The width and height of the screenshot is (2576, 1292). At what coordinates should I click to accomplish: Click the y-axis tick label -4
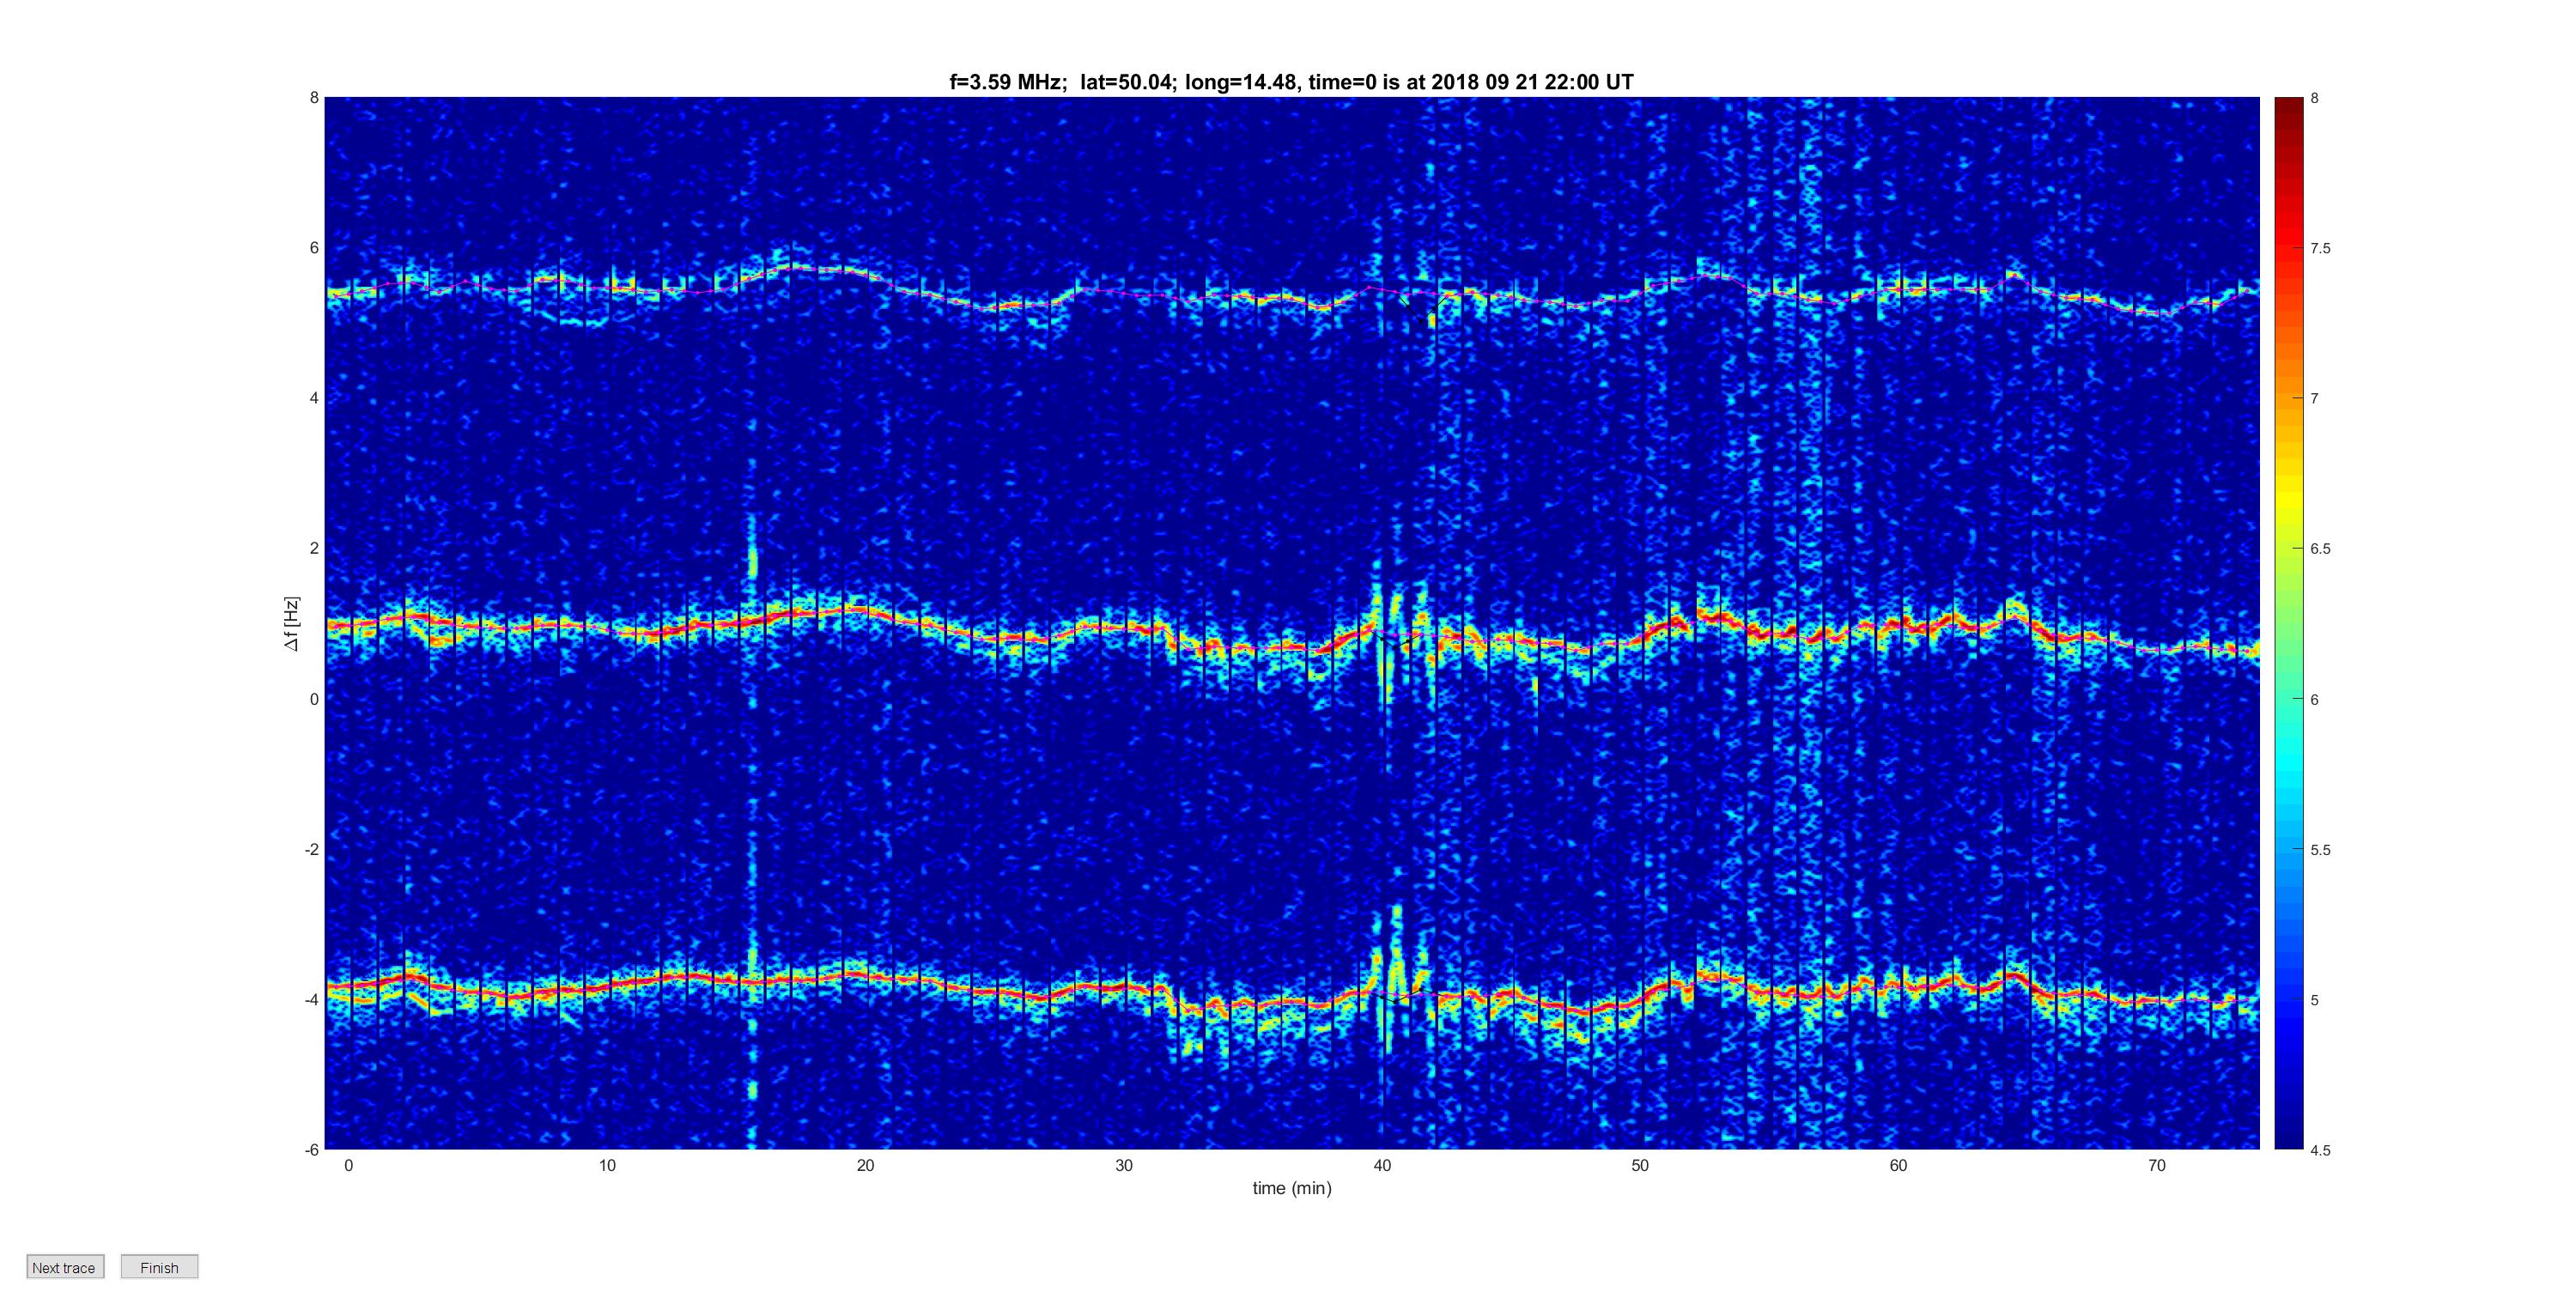(x=311, y=999)
